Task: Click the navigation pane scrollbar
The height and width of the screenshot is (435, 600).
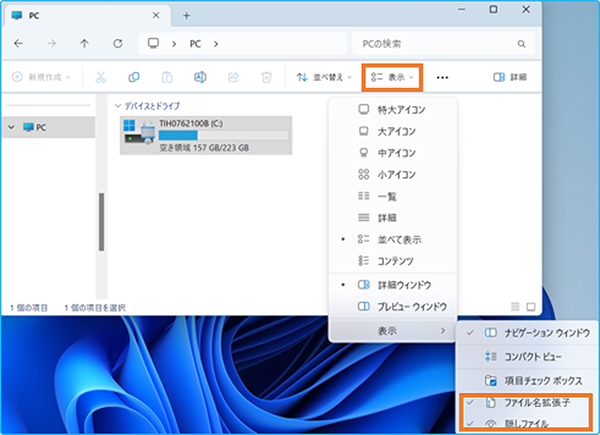Action: (101, 222)
